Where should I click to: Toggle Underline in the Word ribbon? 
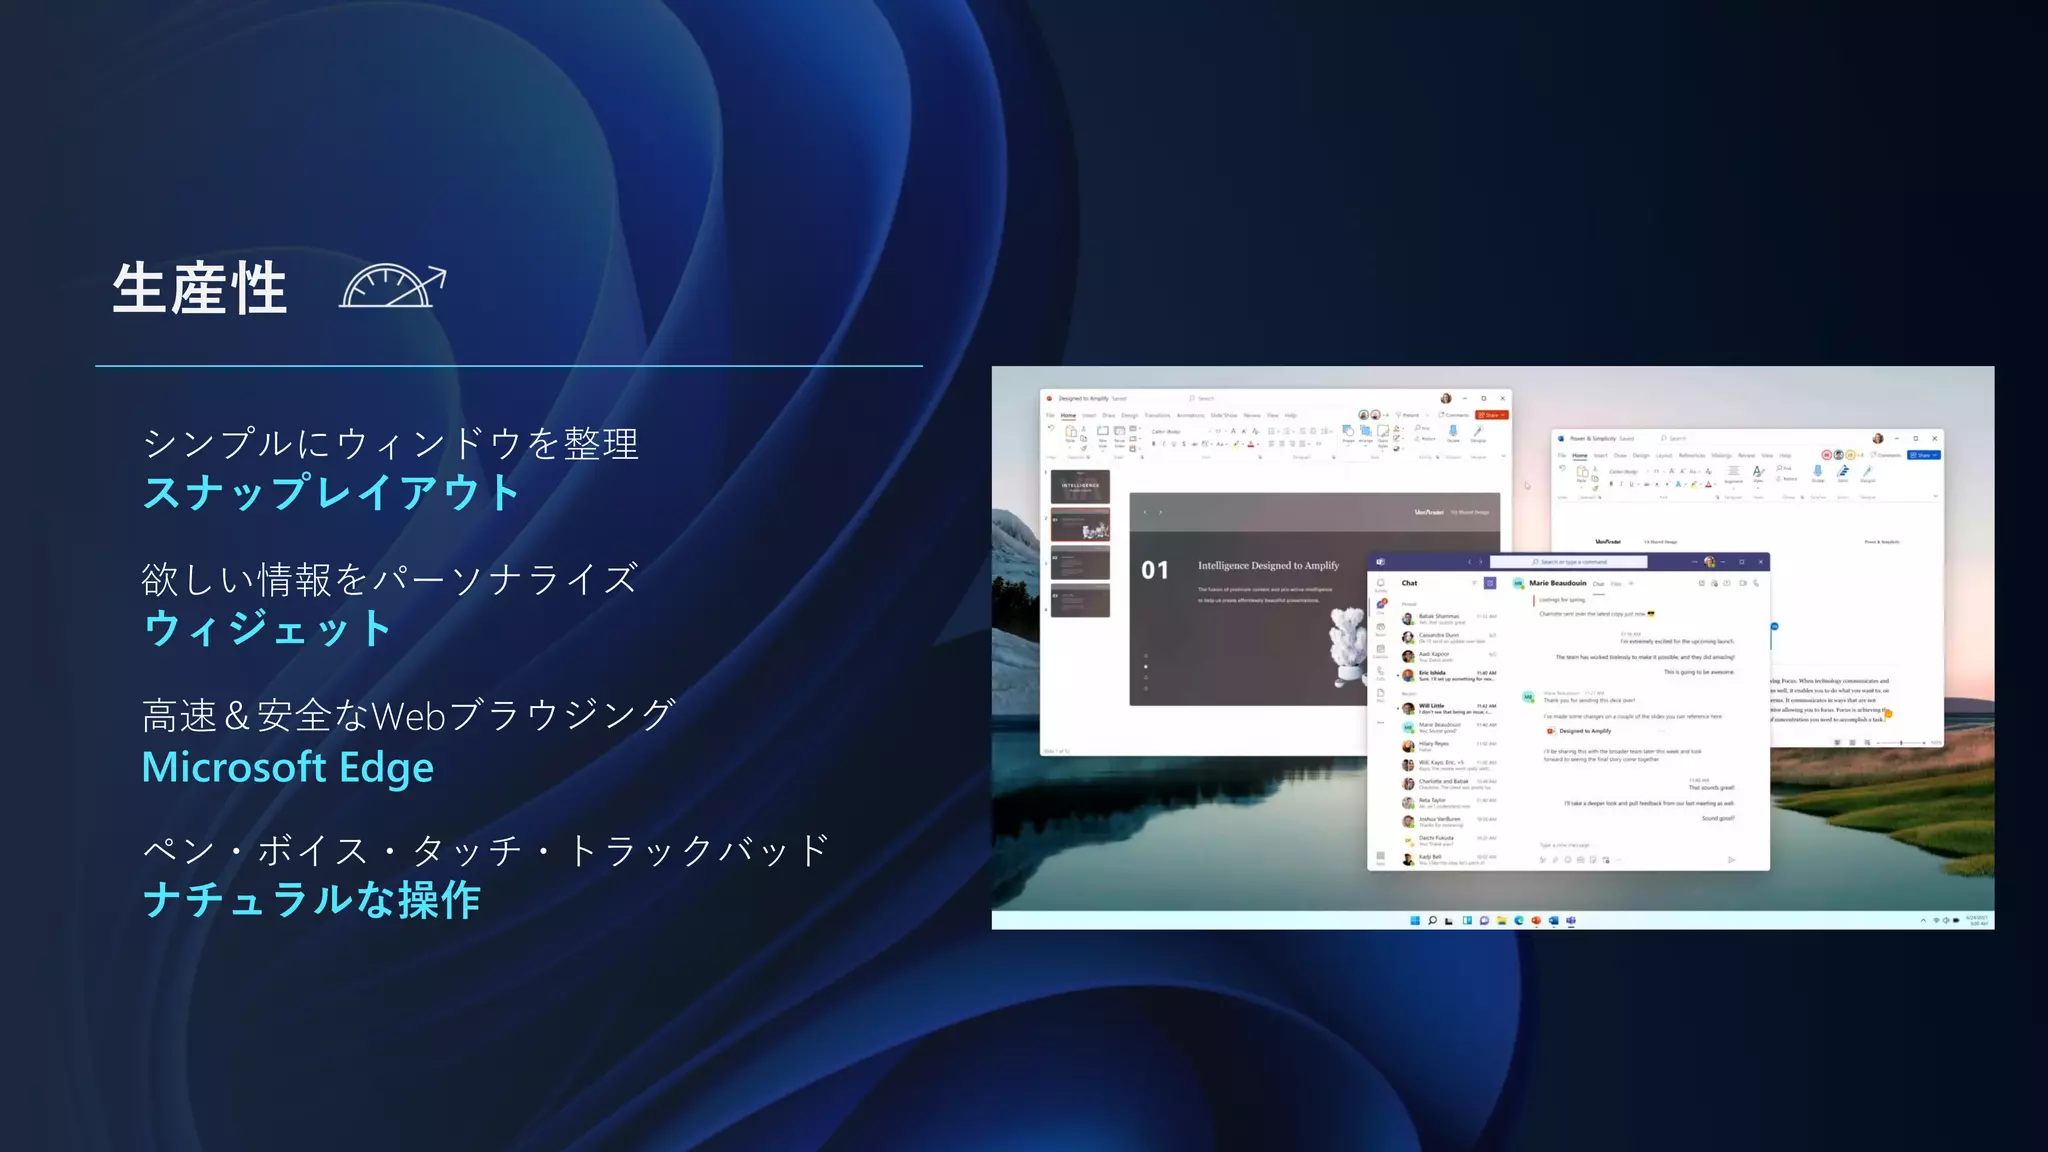[x=1632, y=484]
